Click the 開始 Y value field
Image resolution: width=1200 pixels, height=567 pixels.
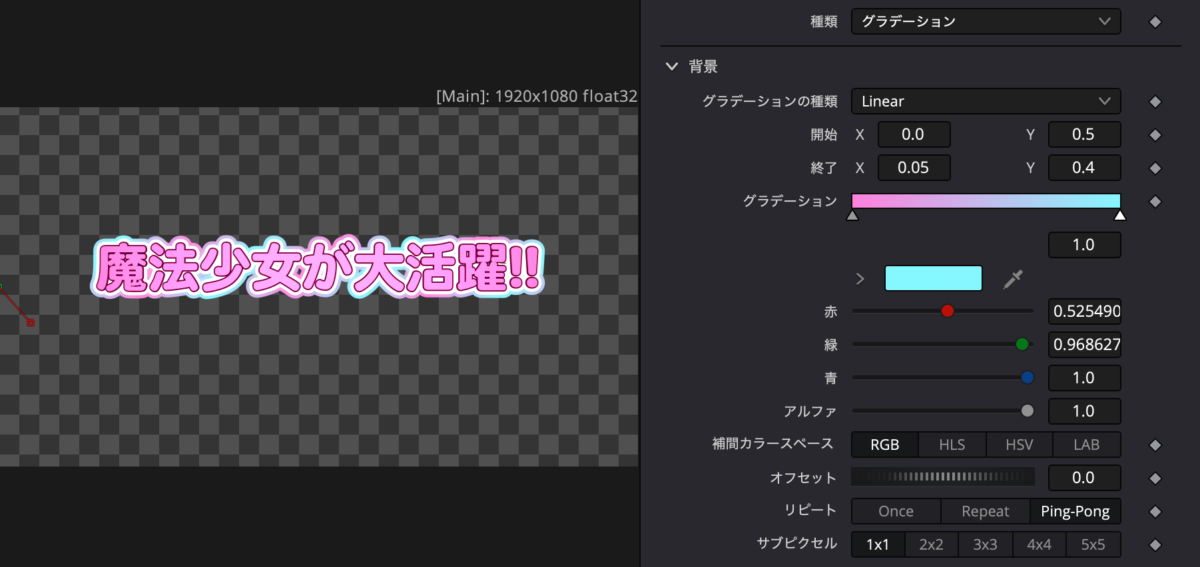[1084, 134]
